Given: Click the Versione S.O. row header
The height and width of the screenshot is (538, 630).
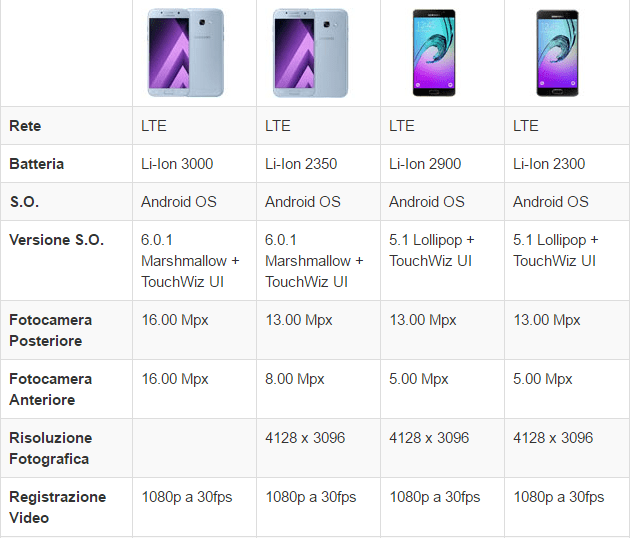Looking at the screenshot, I should coord(56,240).
